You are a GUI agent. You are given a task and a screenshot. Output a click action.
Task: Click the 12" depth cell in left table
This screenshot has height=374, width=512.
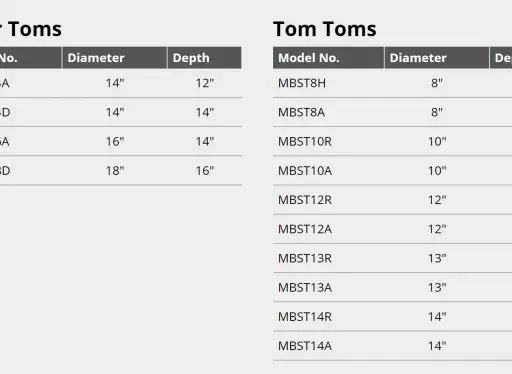point(205,83)
